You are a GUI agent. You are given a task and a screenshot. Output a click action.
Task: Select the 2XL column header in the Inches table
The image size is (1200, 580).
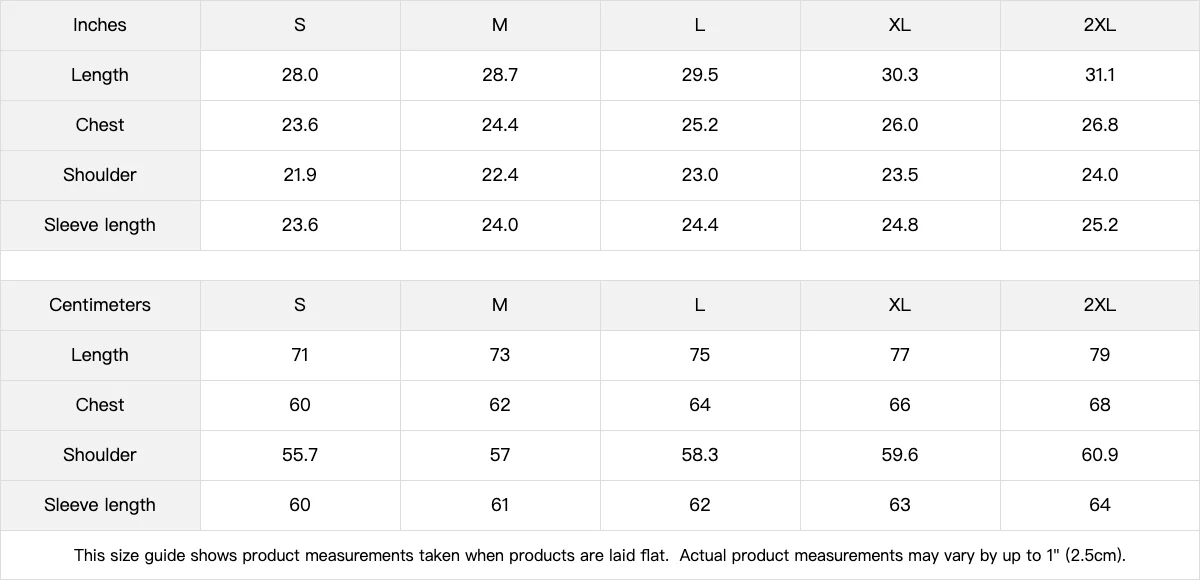(x=1099, y=25)
